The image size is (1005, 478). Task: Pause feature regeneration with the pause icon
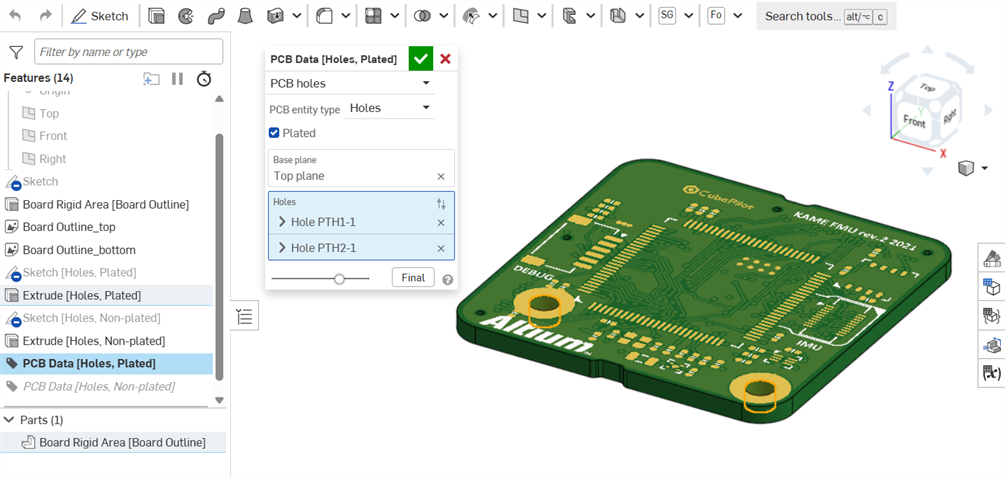coord(178,79)
